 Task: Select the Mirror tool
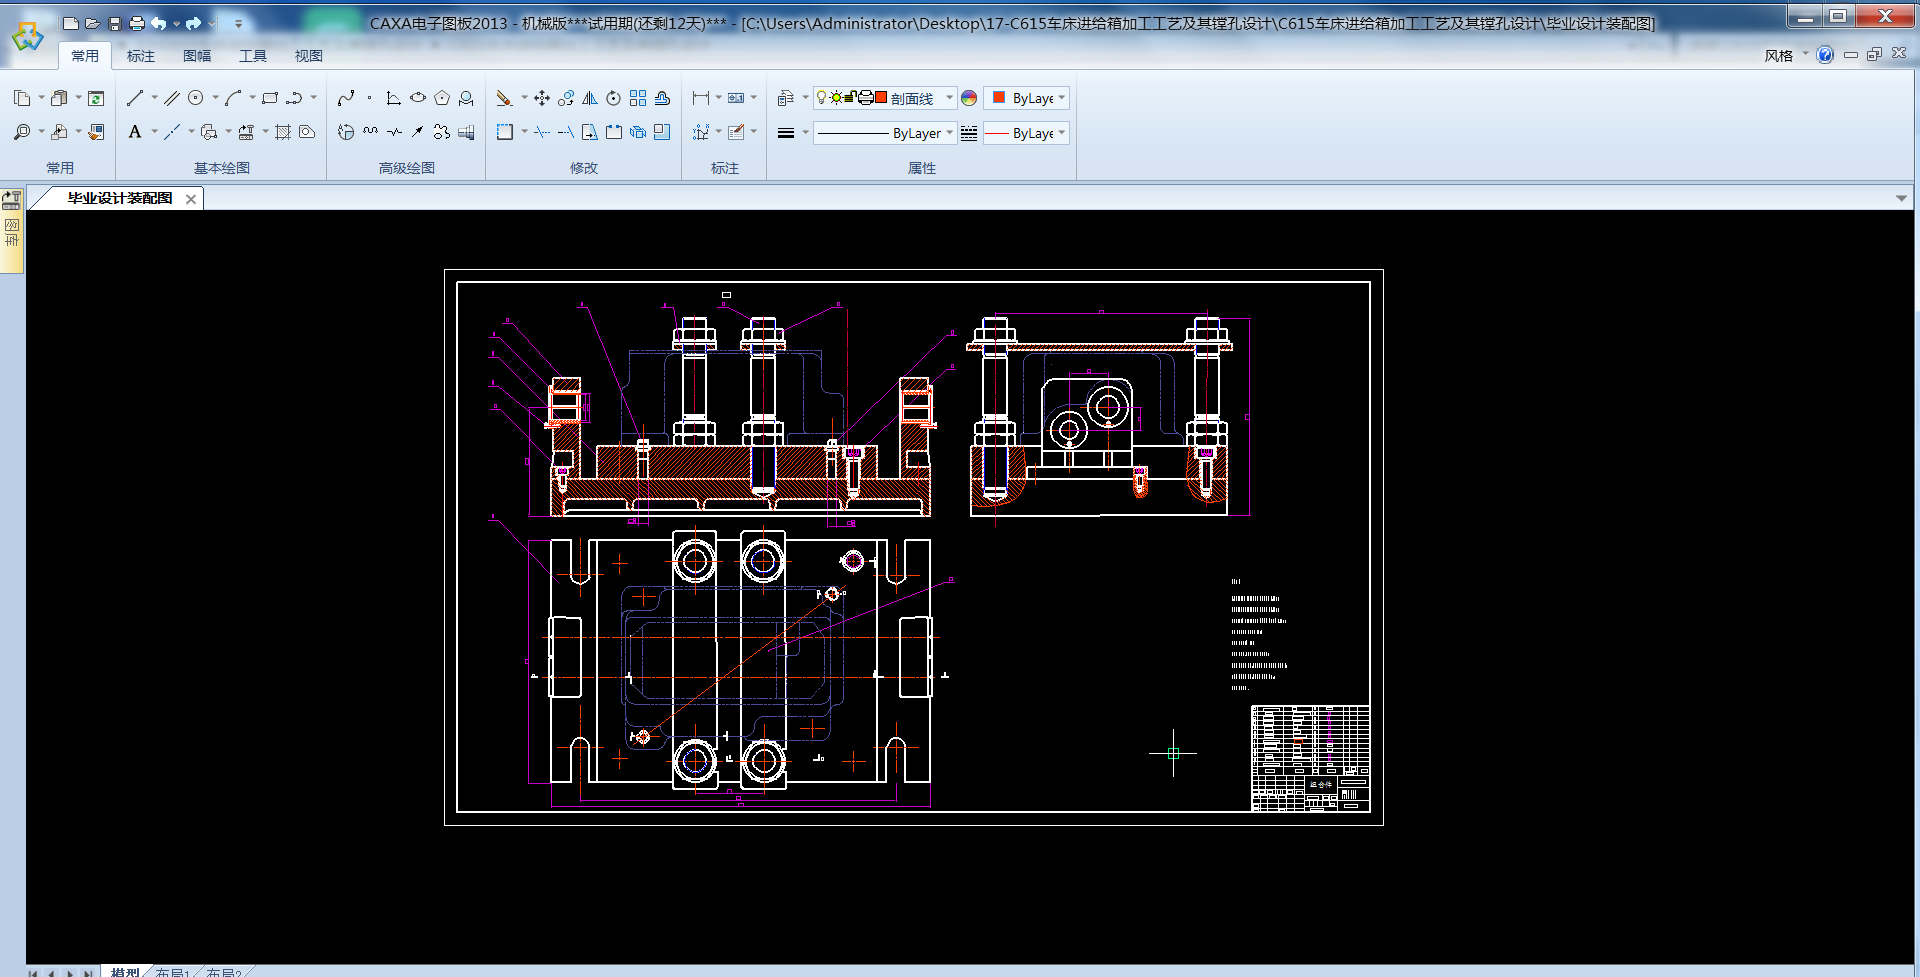(590, 98)
